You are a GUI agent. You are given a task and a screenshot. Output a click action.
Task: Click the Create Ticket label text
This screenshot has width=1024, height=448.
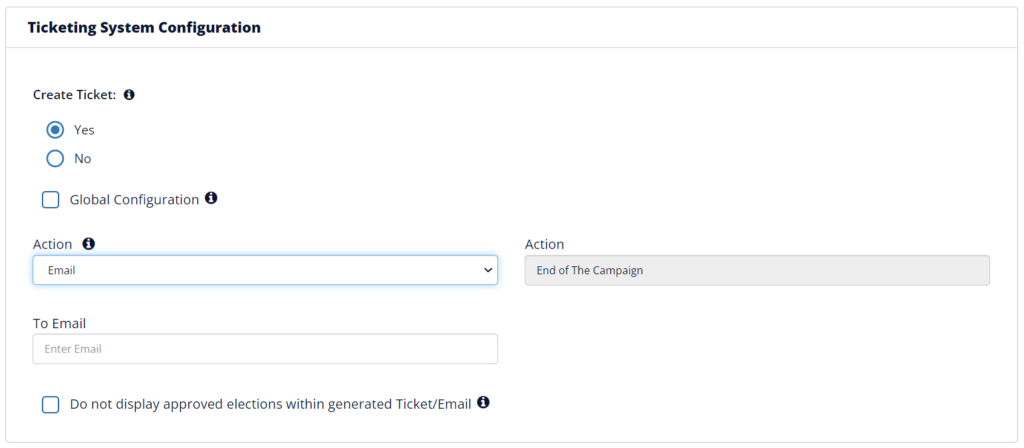[x=74, y=95]
